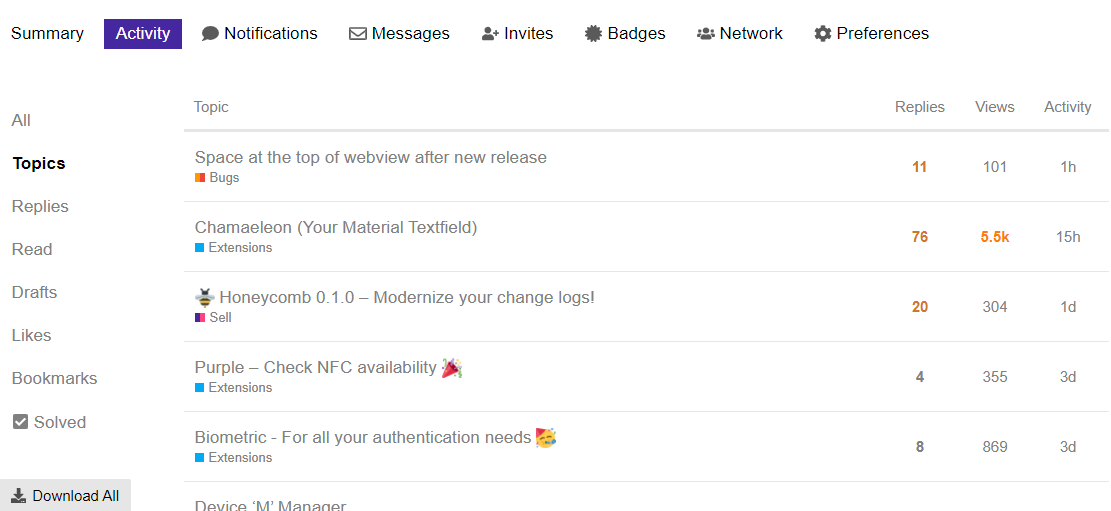The image size is (1111, 511).
Task: Click the Sell category tag under Honeycomb
Action: point(220,318)
